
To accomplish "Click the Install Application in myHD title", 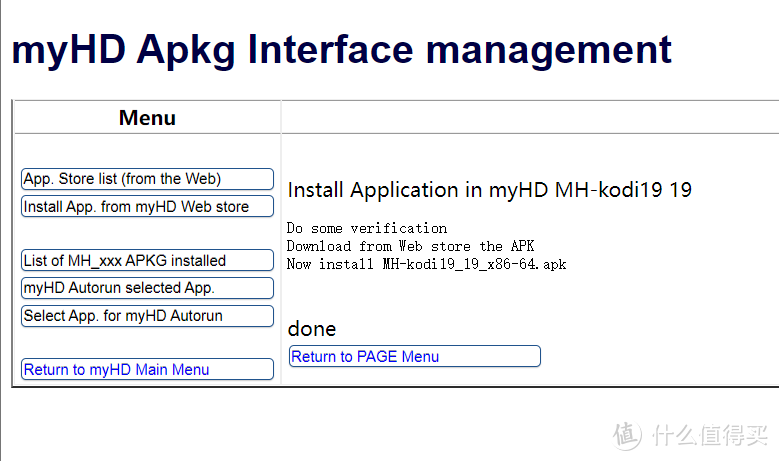I will [x=489, y=190].
